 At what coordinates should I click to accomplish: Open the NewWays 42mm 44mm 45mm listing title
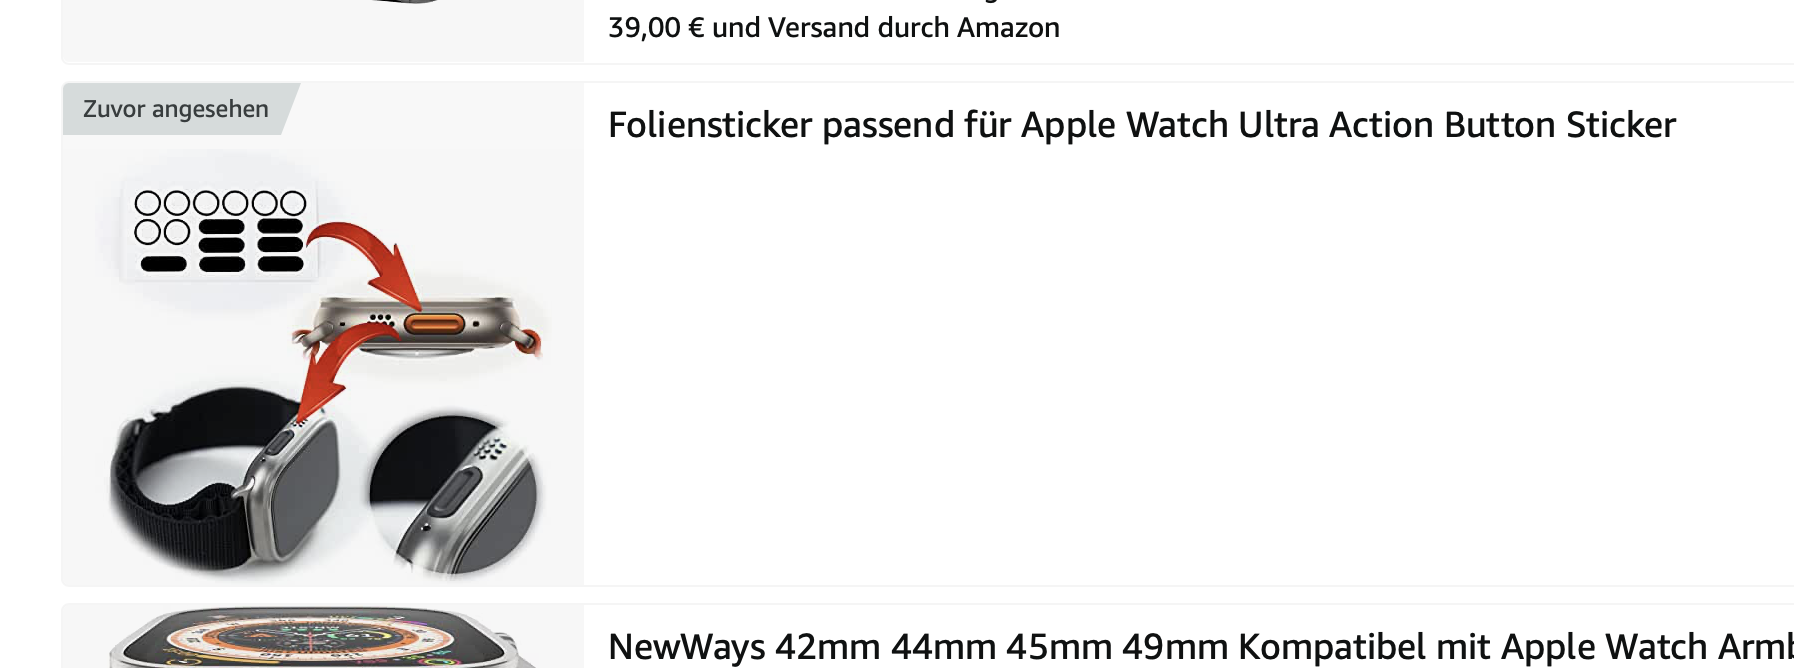click(1200, 646)
